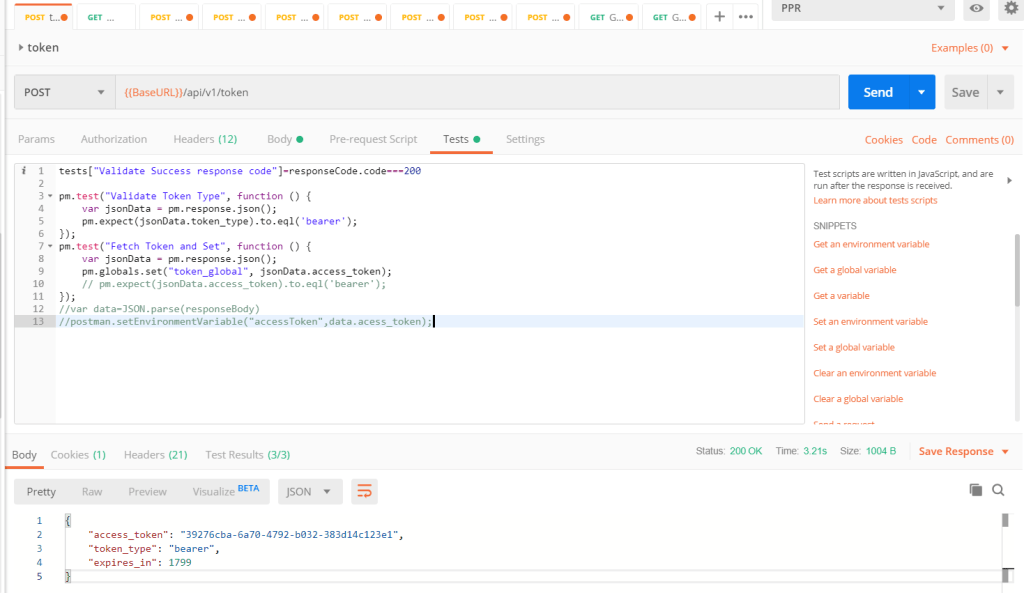Open the manage environments gear icon
This screenshot has height=593, width=1024.
[x=1010, y=8]
